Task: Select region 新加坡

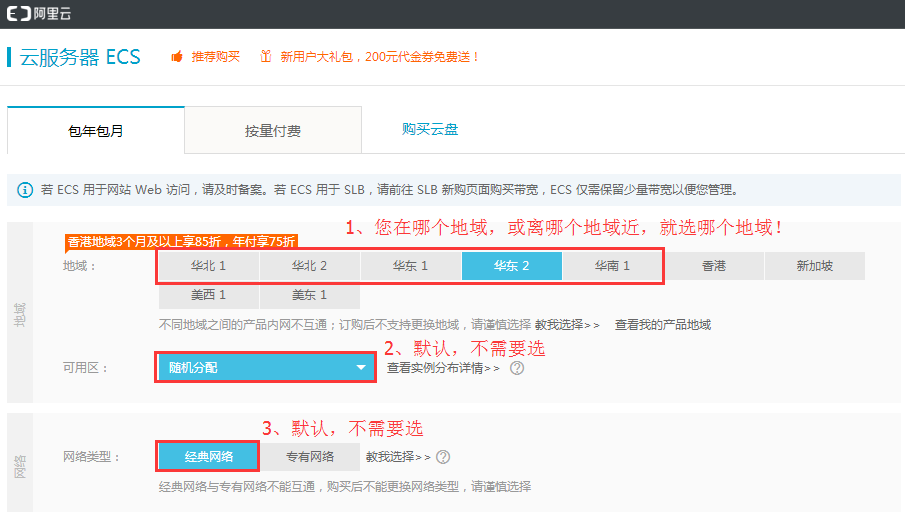Action: click(815, 266)
